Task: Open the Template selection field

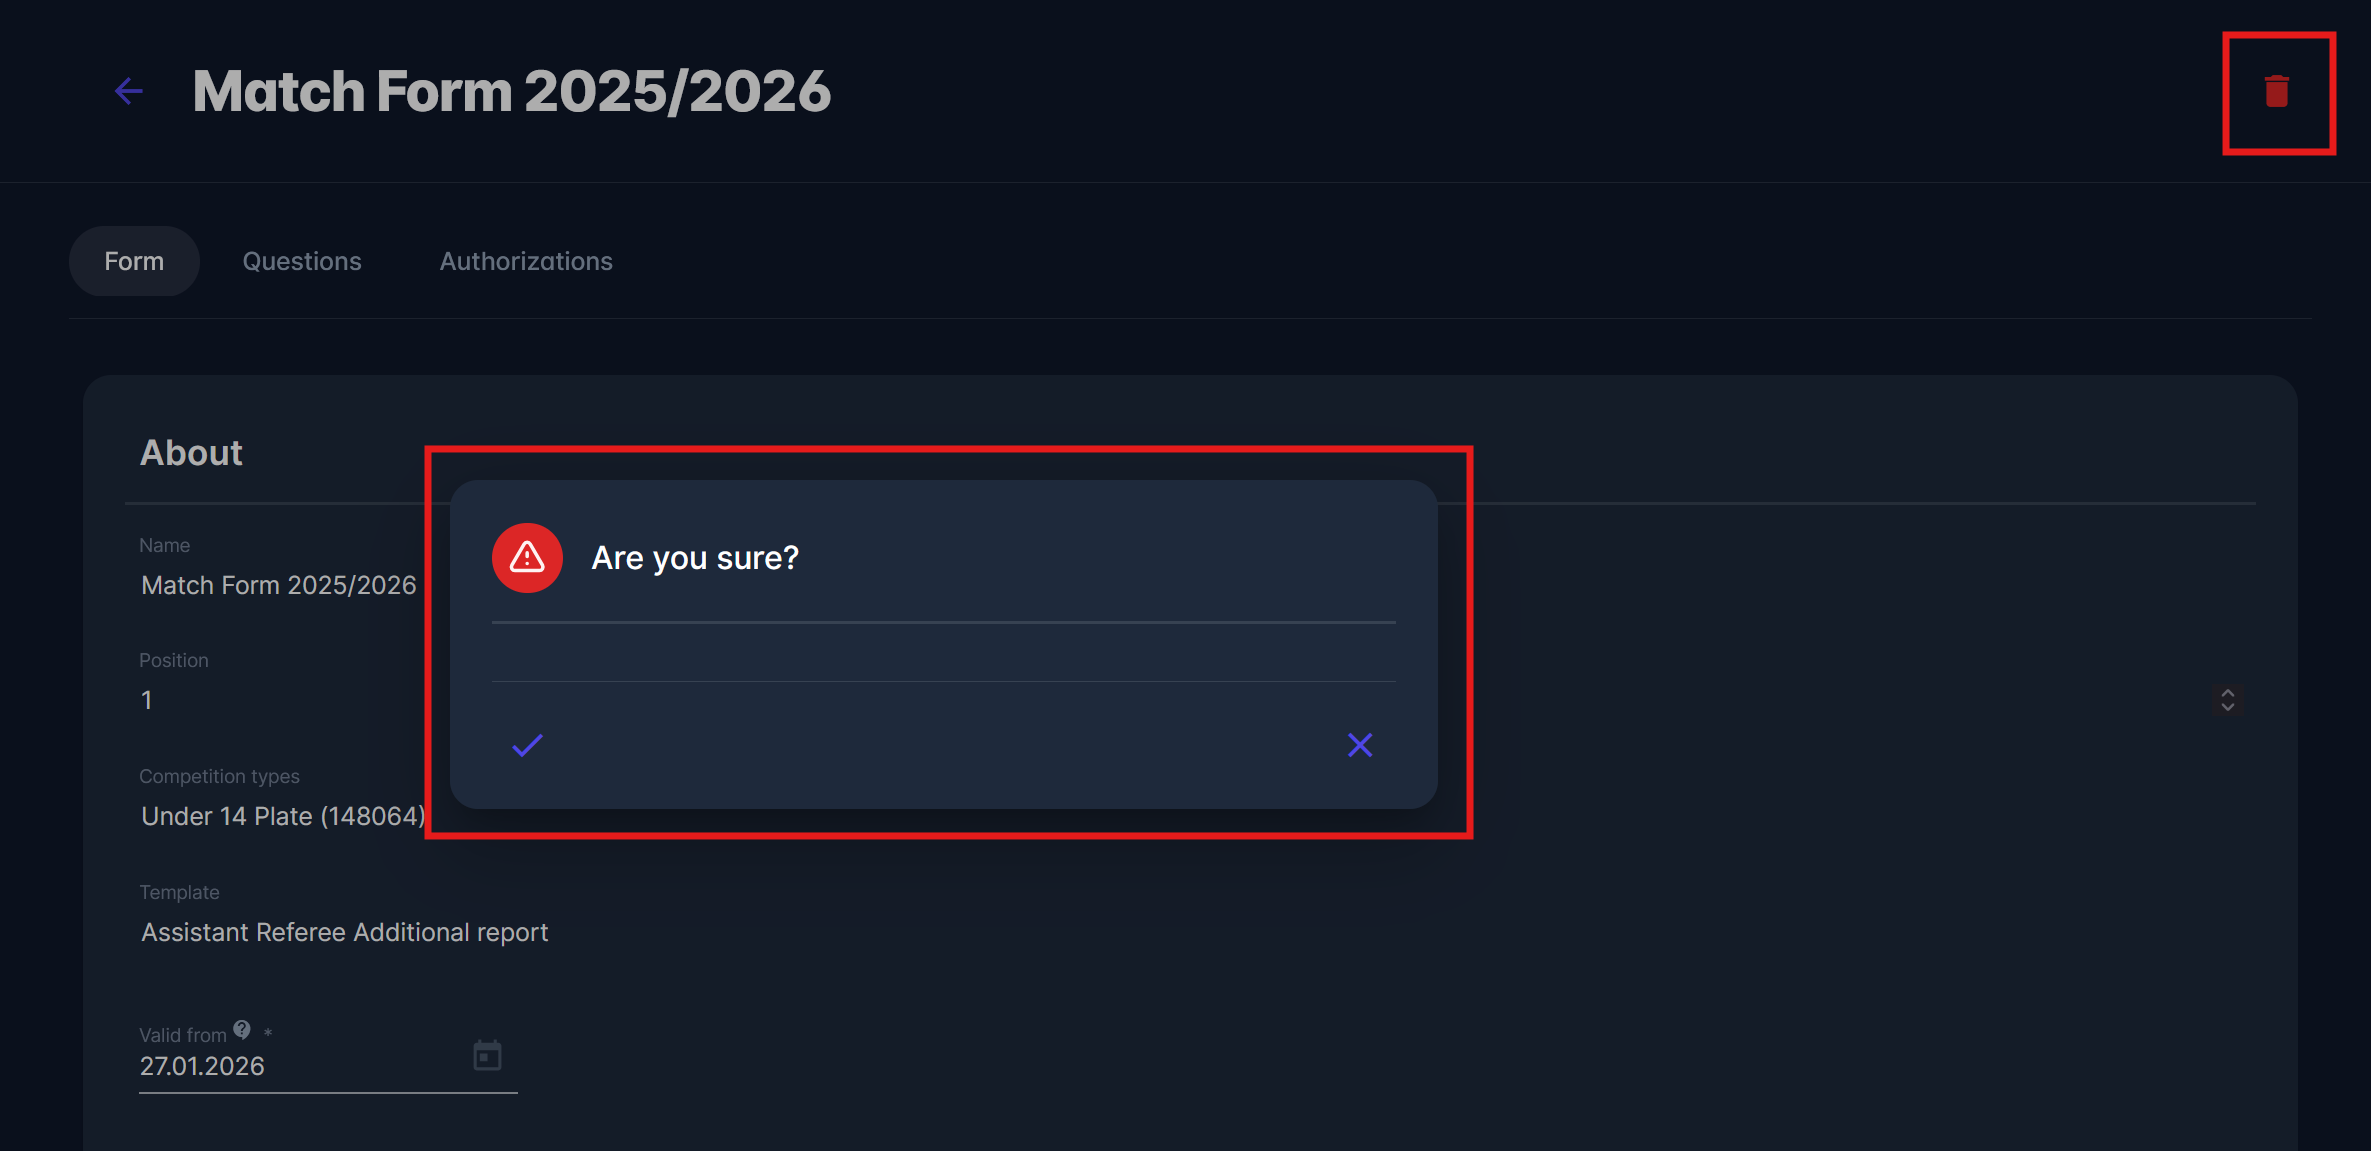Action: point(345,932)
